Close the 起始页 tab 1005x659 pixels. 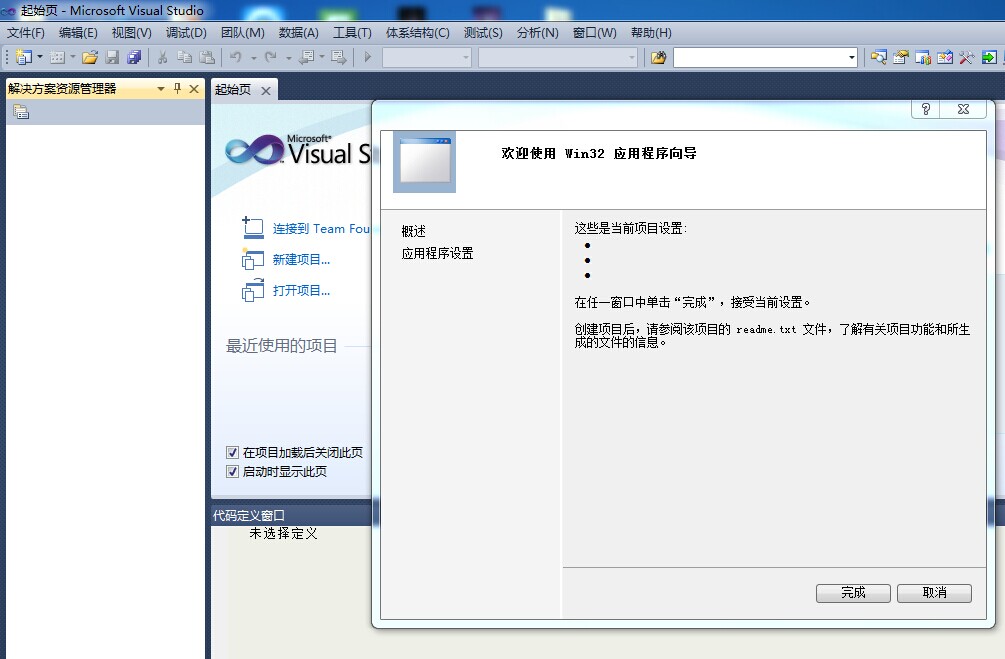point(266,91)
